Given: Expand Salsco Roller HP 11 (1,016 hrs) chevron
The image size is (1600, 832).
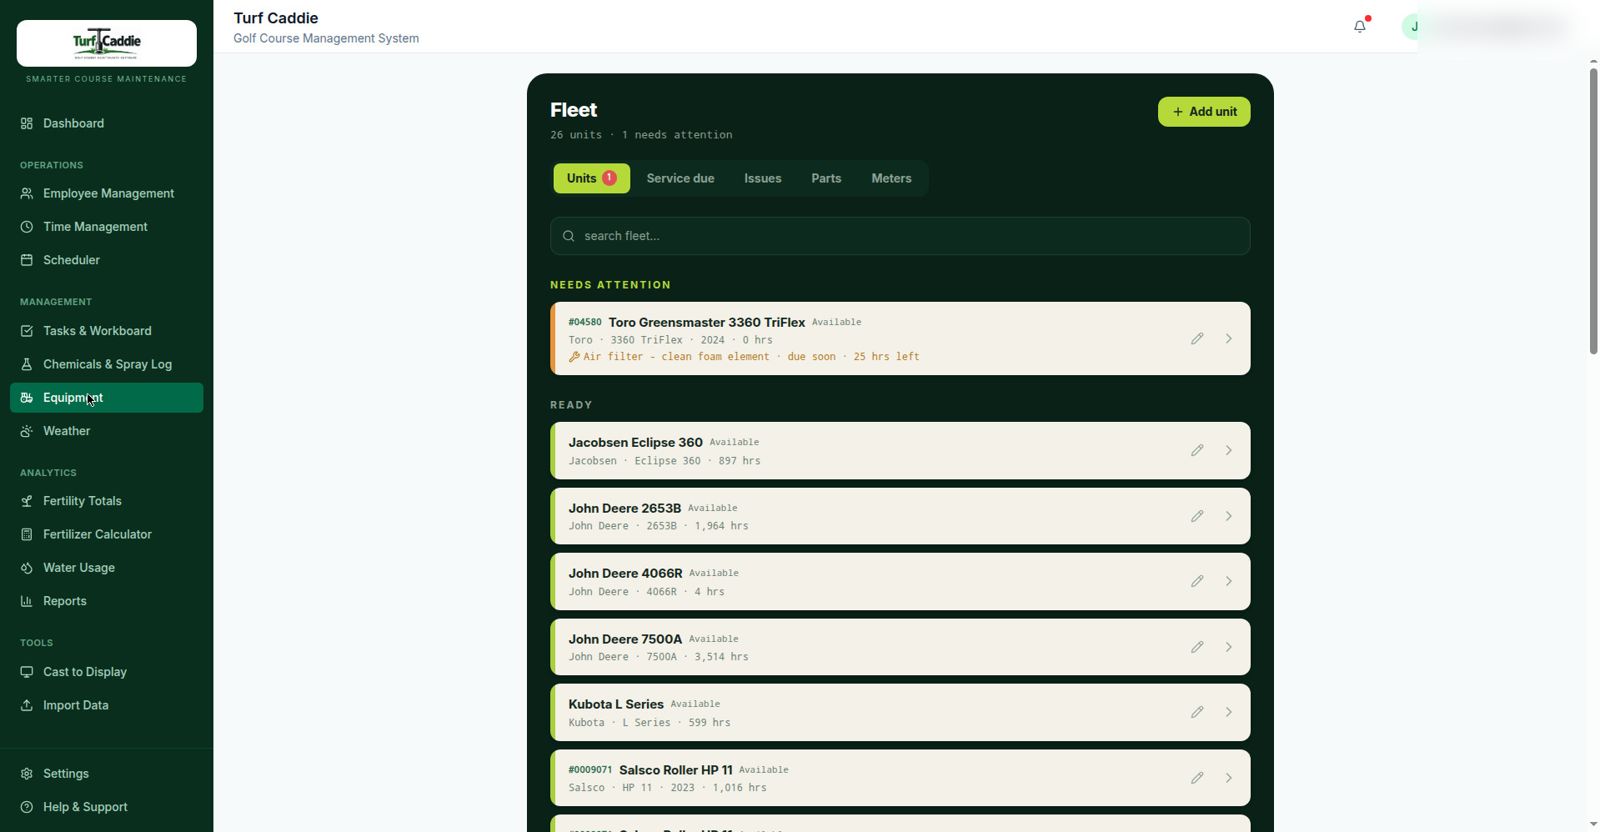Looking at the screenshot, I should click(1229, 778).
